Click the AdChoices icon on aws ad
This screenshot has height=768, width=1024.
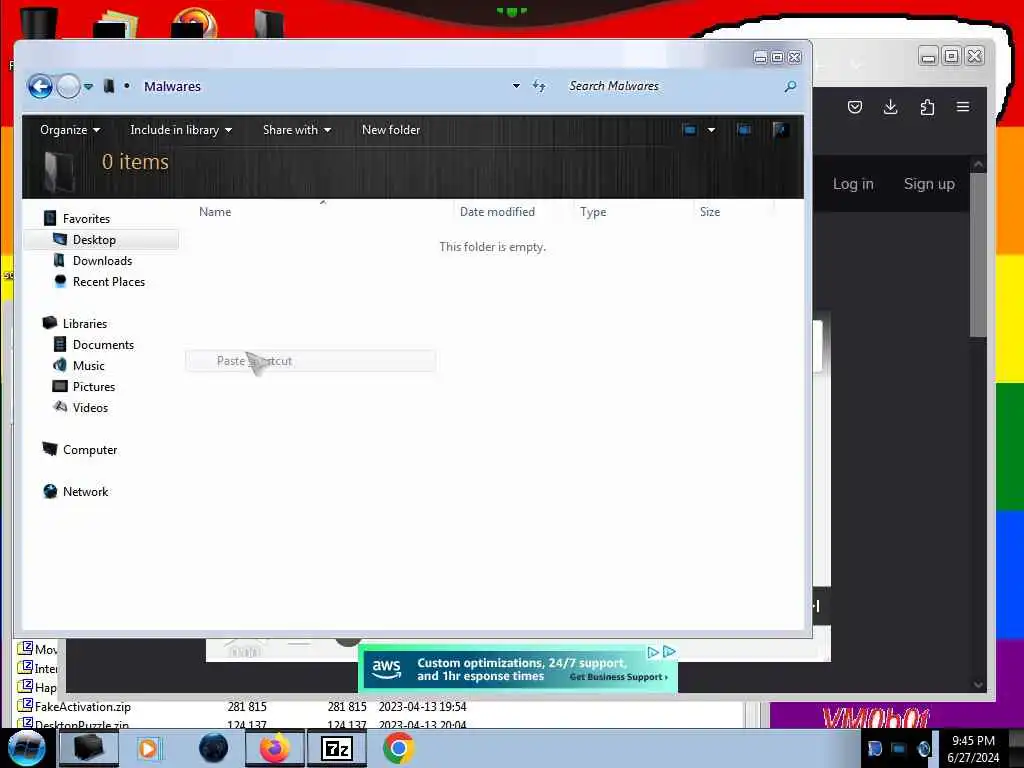pos(668,652)
